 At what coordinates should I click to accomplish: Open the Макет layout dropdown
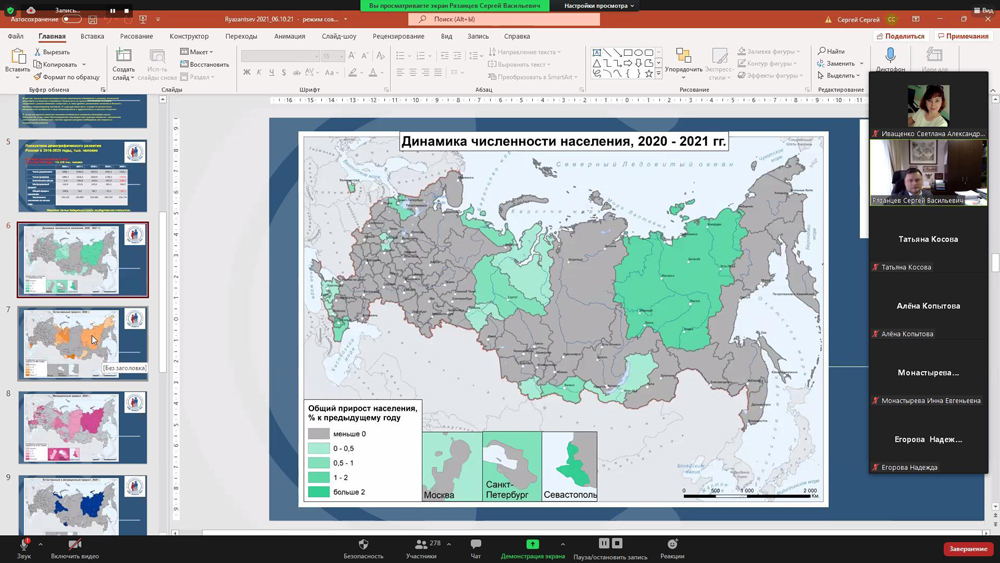197,52
